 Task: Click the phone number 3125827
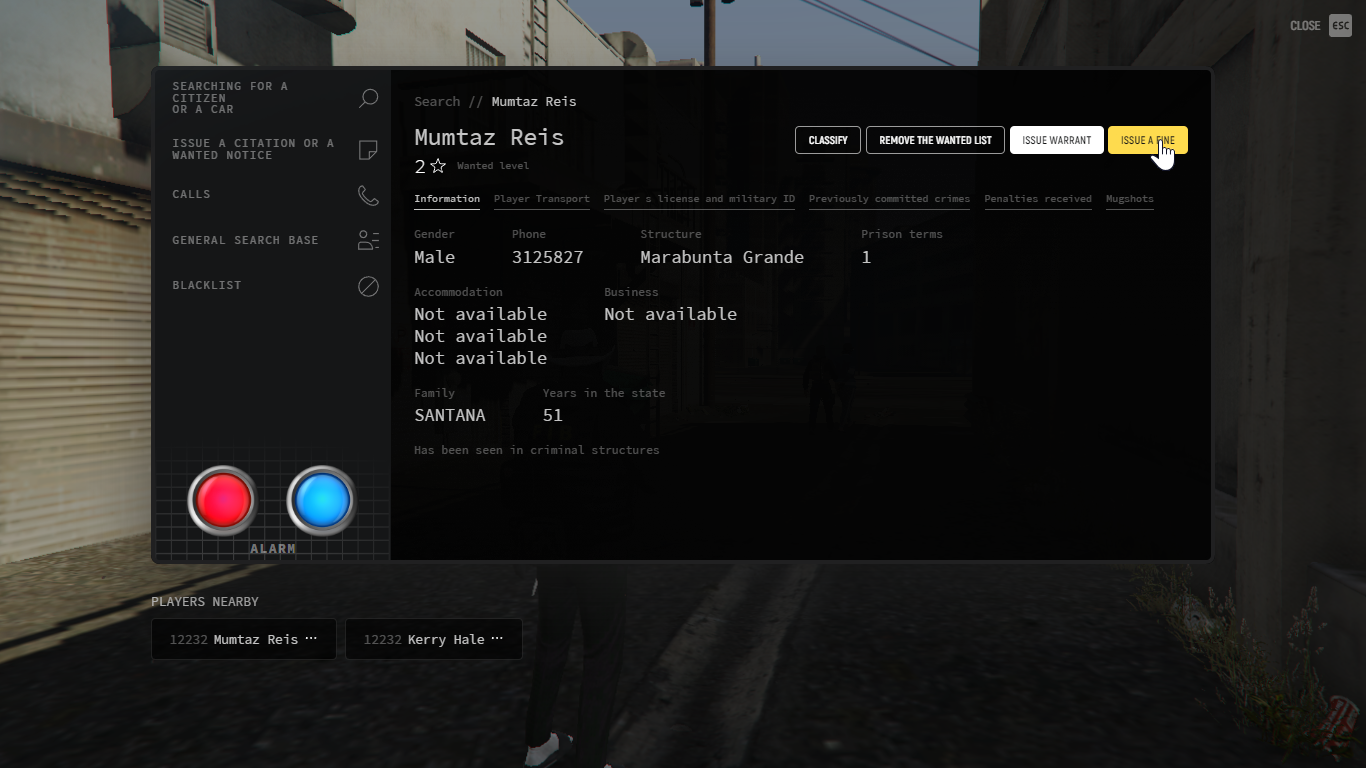(548, 257)
